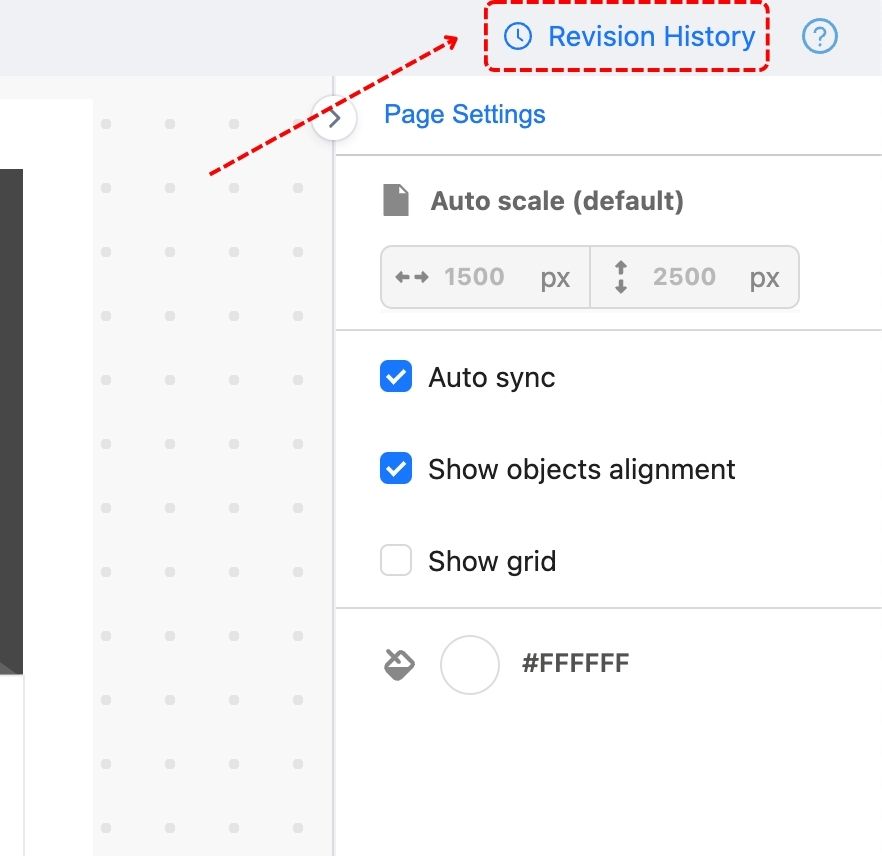Click the white background color swatch
This screenshot has height=856, width=882.
click(469, 665)
